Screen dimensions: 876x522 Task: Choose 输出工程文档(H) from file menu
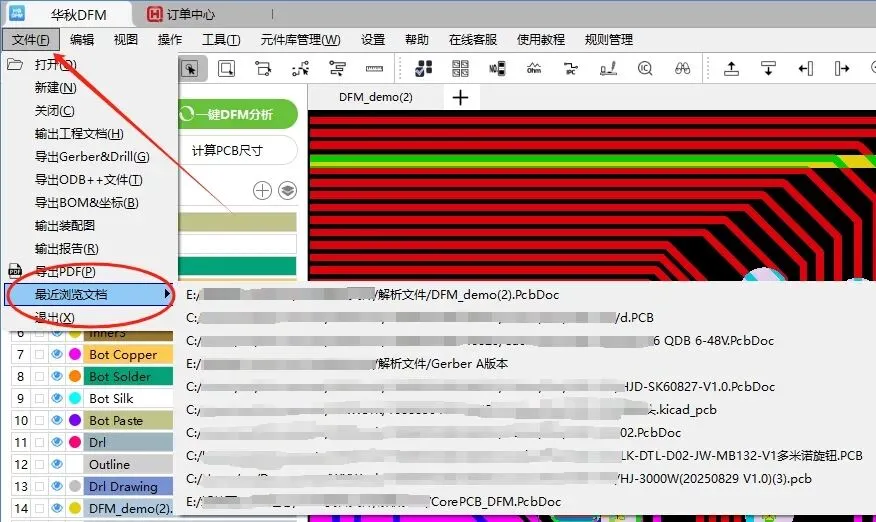tap(79, 134)
